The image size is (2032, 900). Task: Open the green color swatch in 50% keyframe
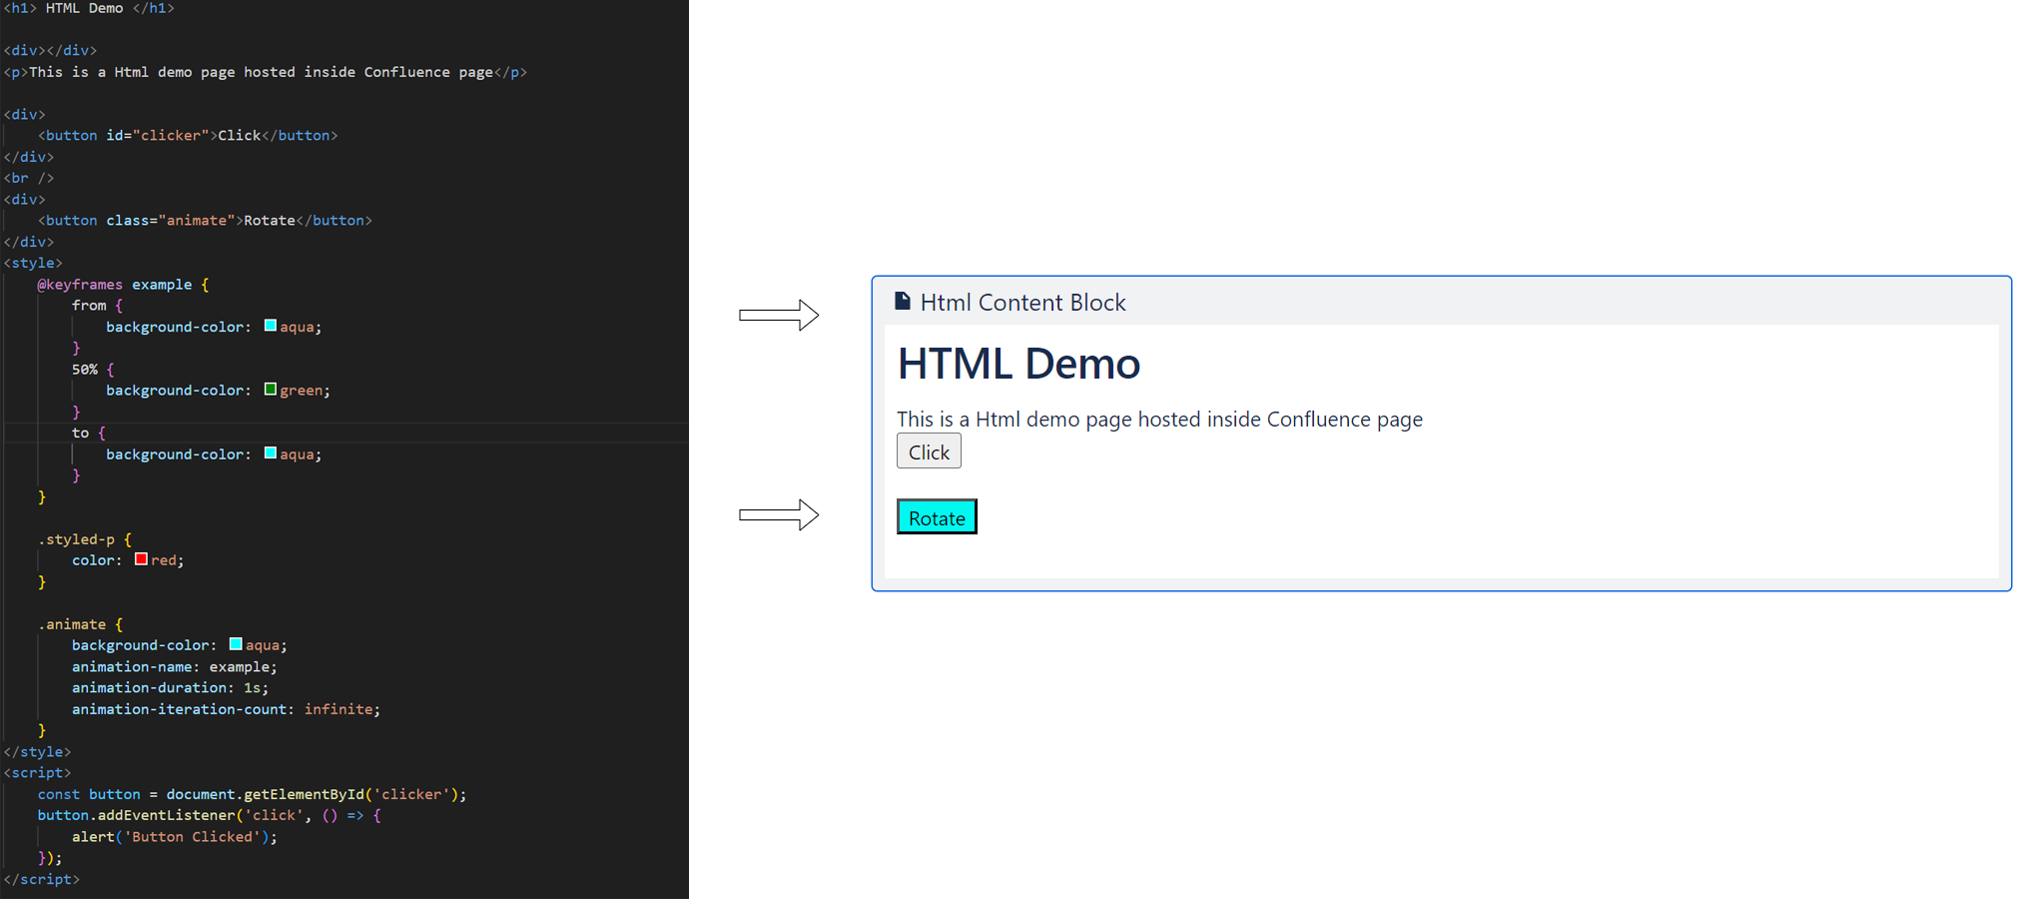[270, 389]
